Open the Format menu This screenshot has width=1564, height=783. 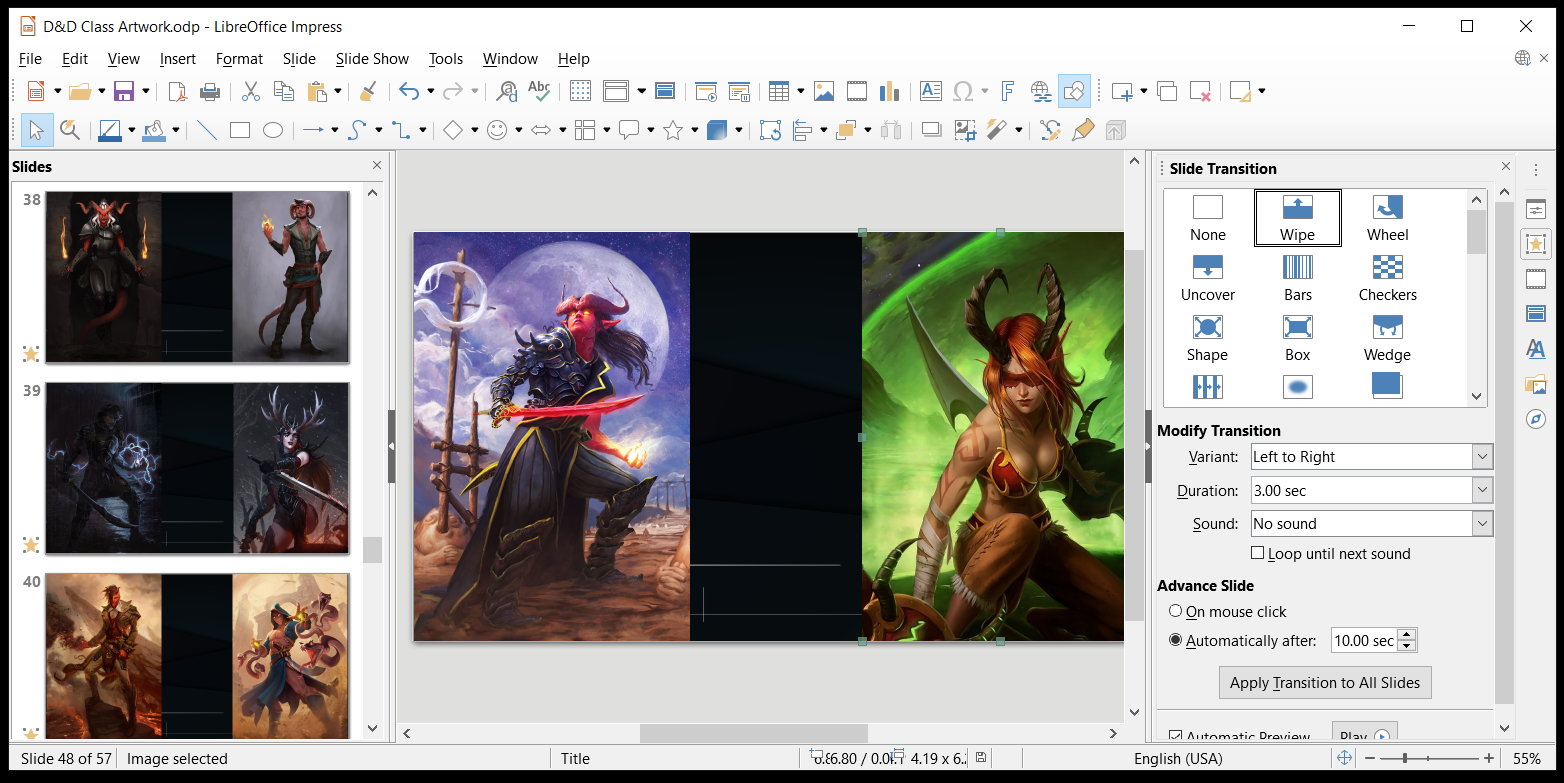(x=239, y=58)
